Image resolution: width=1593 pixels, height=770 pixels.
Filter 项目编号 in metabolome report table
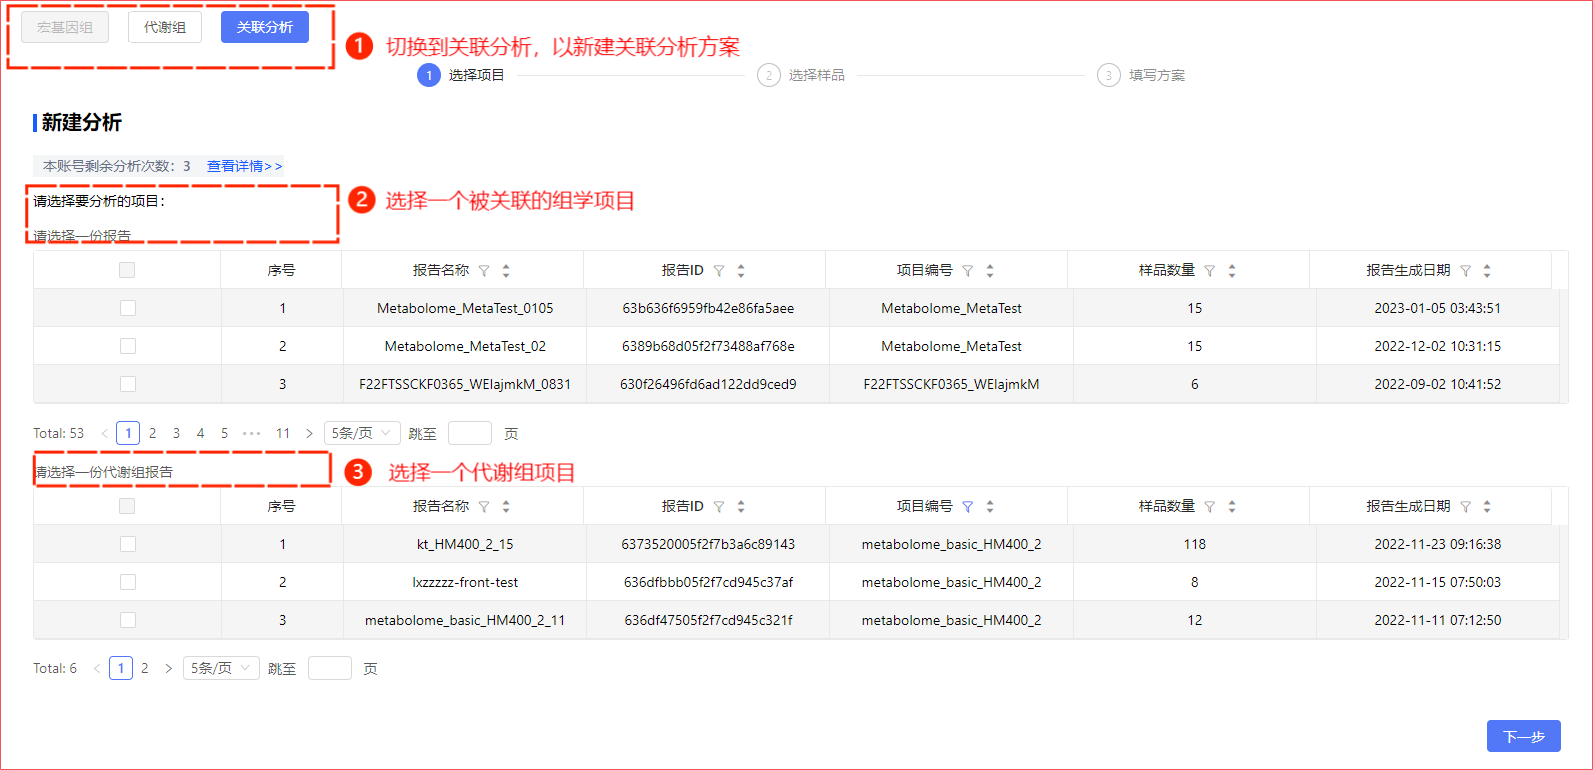click(x=968, y=507)
